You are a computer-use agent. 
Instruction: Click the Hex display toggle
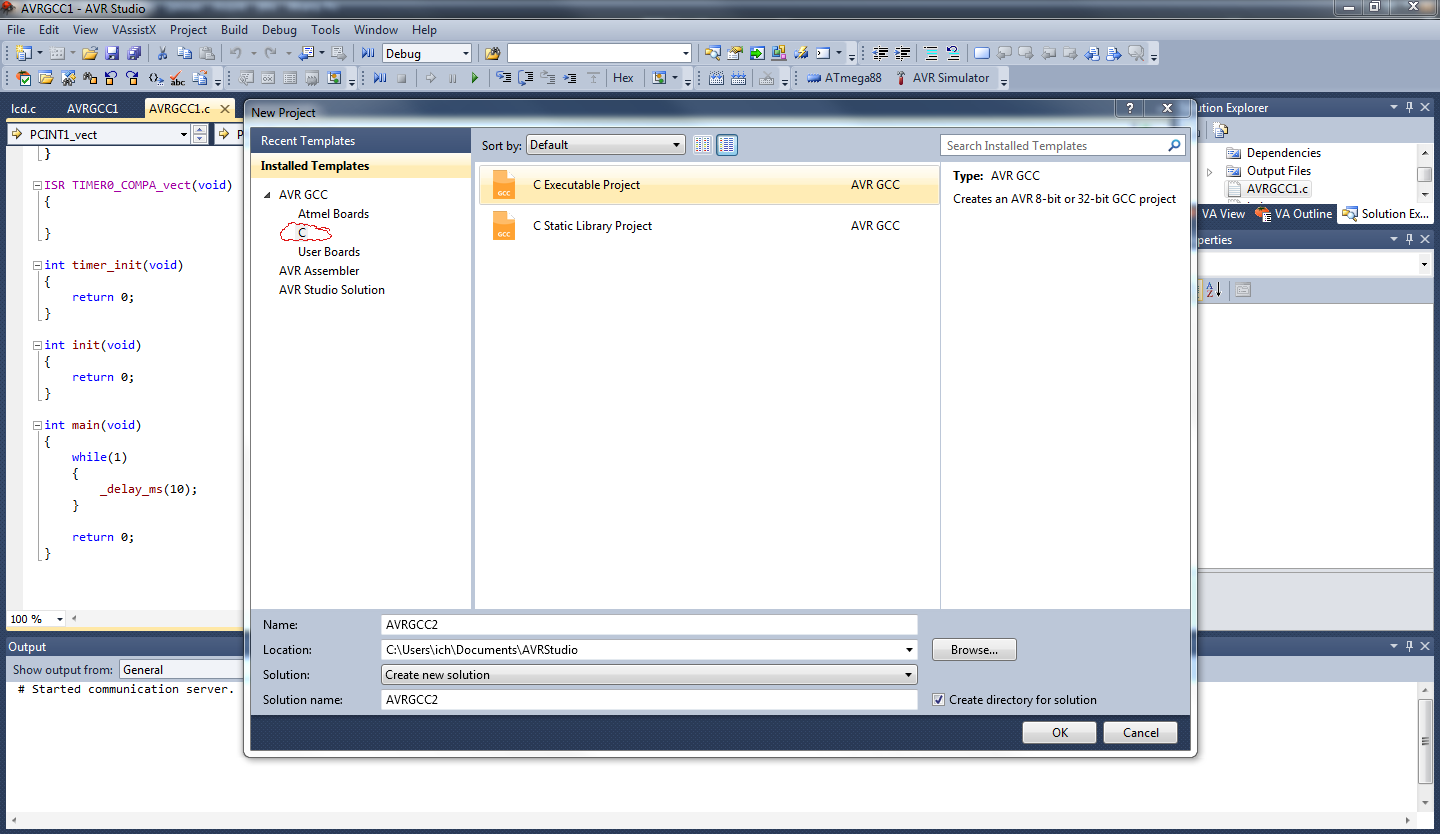tap(623, 78)
